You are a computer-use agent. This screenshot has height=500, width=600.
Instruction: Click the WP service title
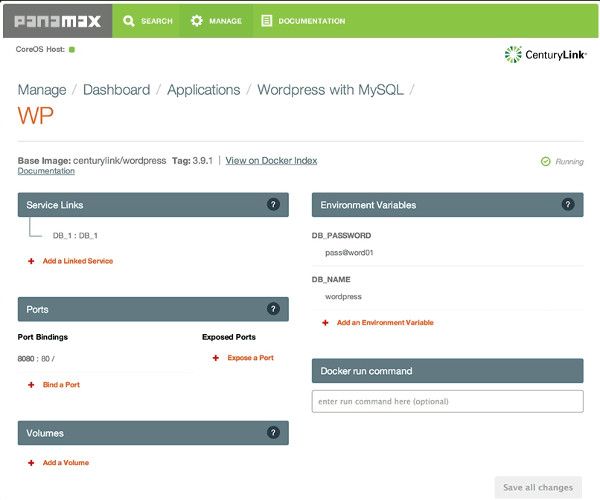pos(36,116)
